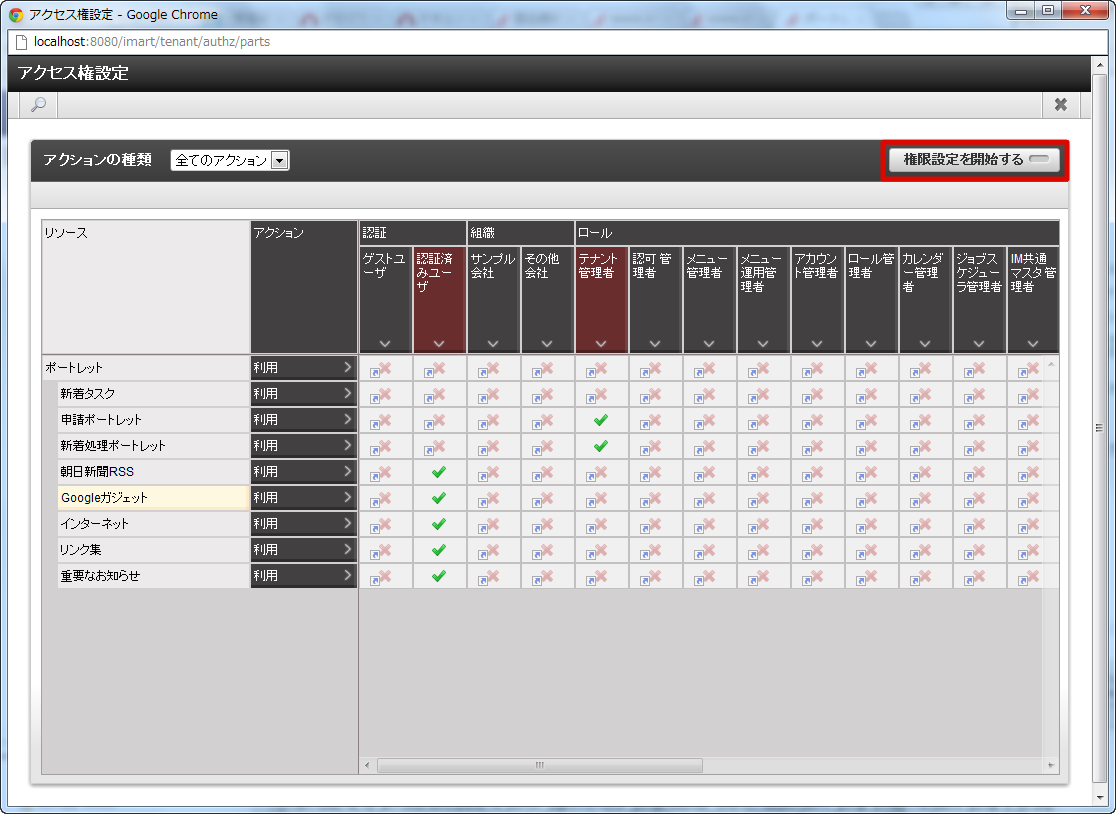
Task: Click deny icon for 重要なお知らせ ロール管理者
Action: [x=866, y=577]
